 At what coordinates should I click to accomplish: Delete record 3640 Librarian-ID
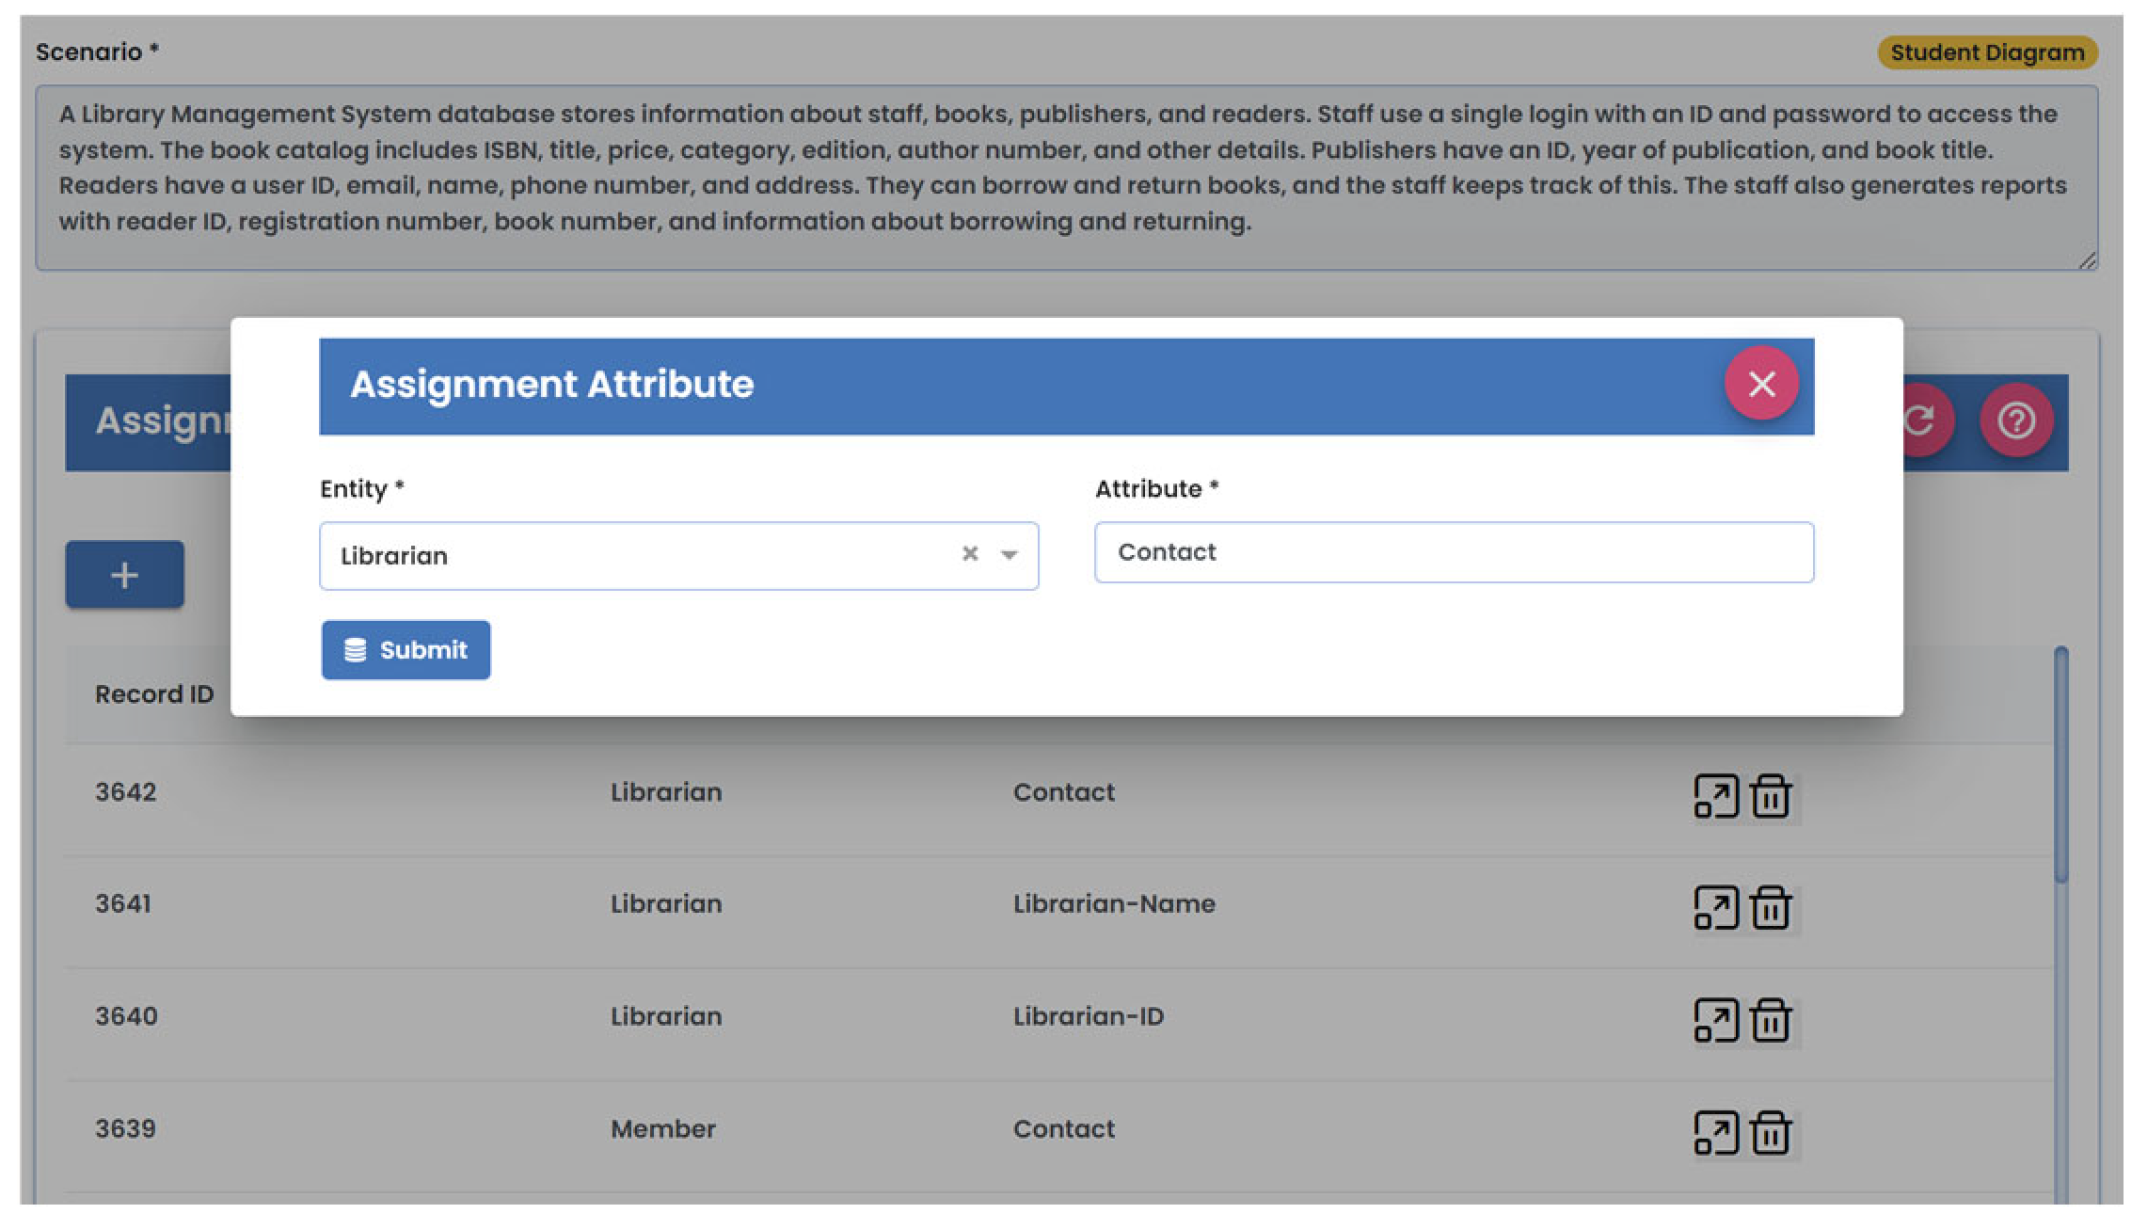(x=1770, y=1020)
